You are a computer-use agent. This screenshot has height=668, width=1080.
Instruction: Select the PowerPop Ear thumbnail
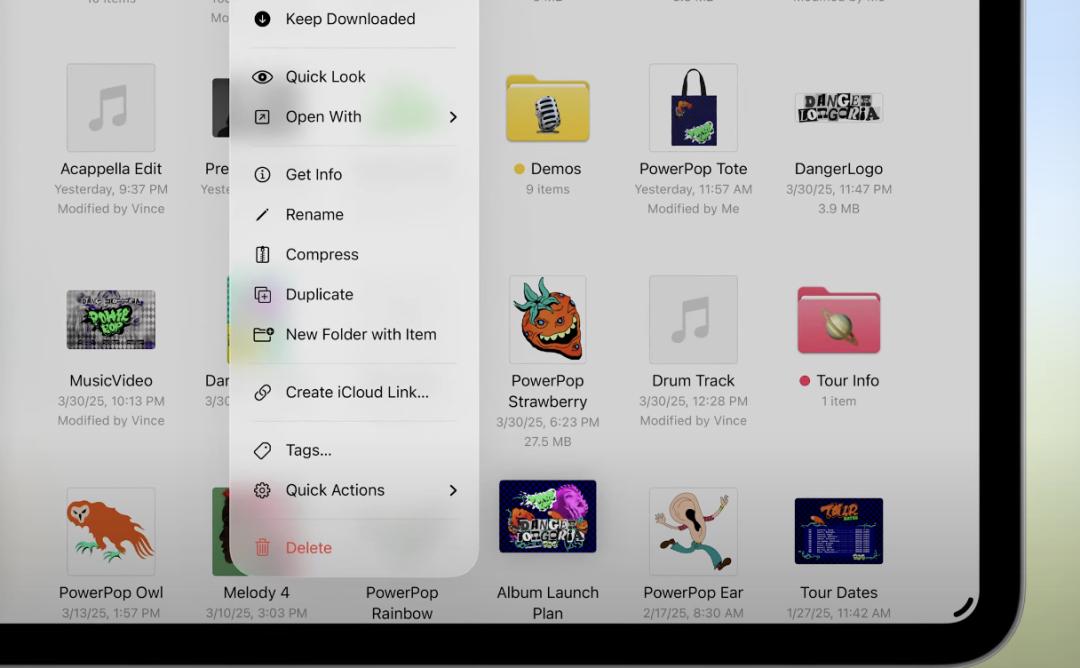point(693,532)
